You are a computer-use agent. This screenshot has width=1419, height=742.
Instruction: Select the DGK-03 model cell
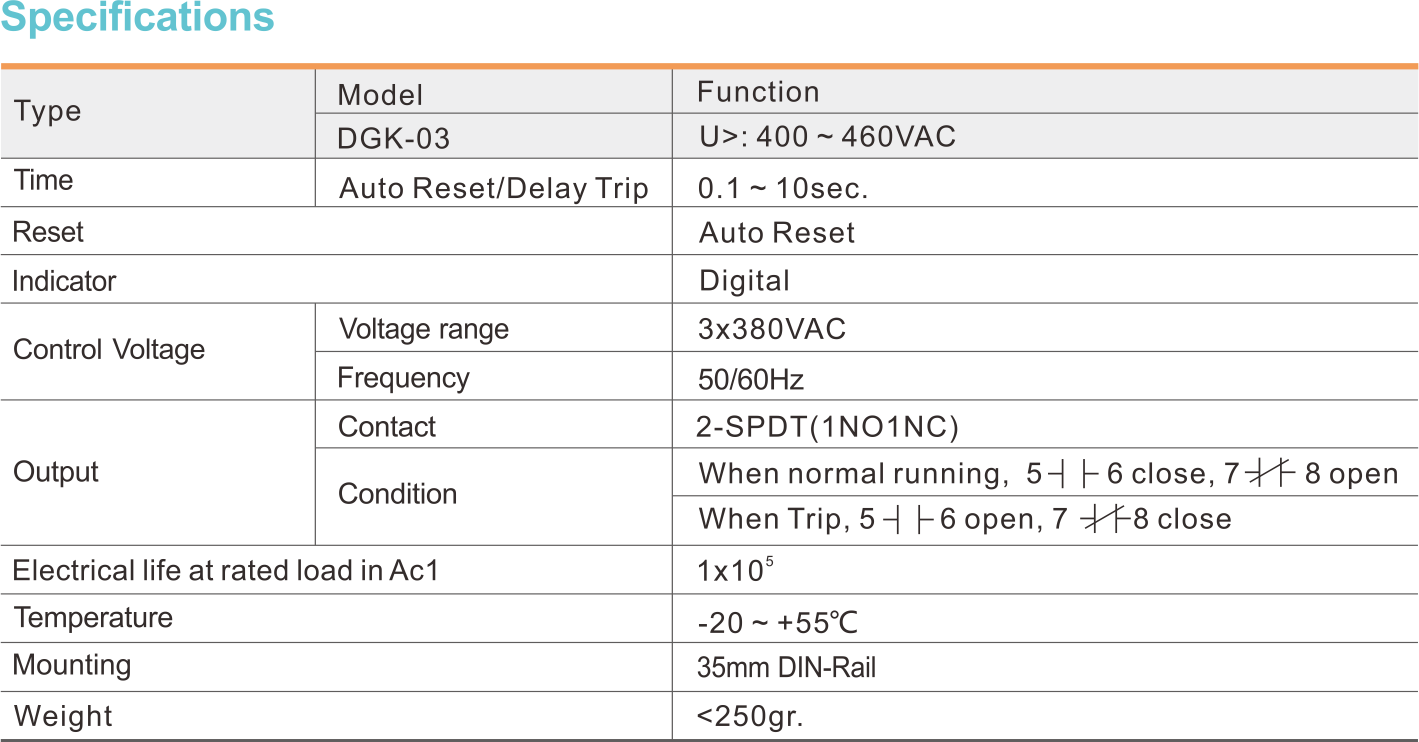[x=393, y=138]
